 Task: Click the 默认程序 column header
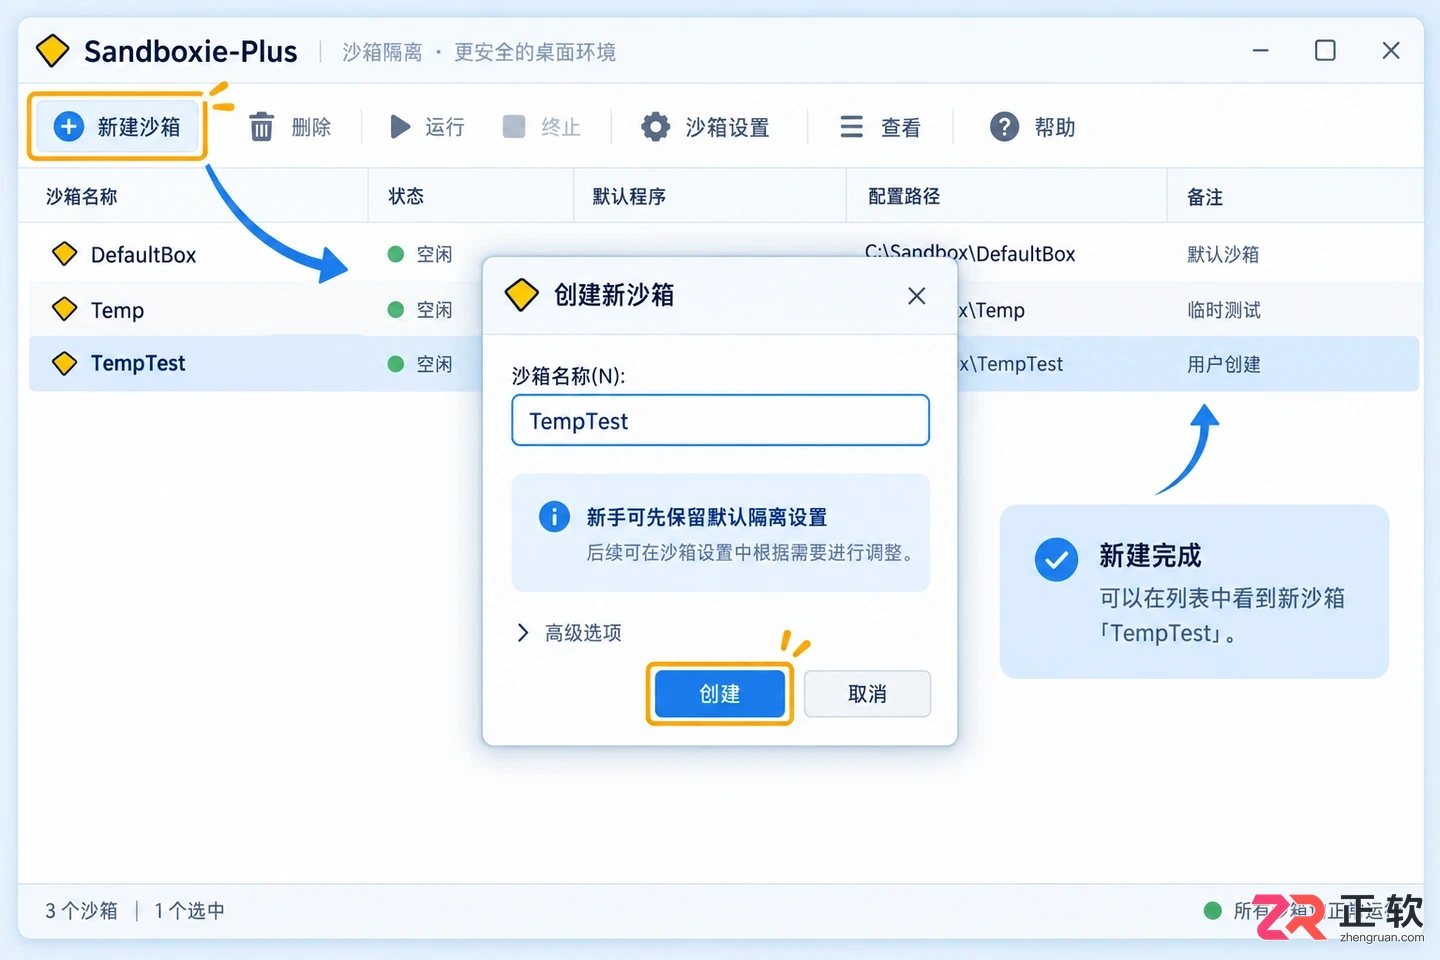(629, 196)
